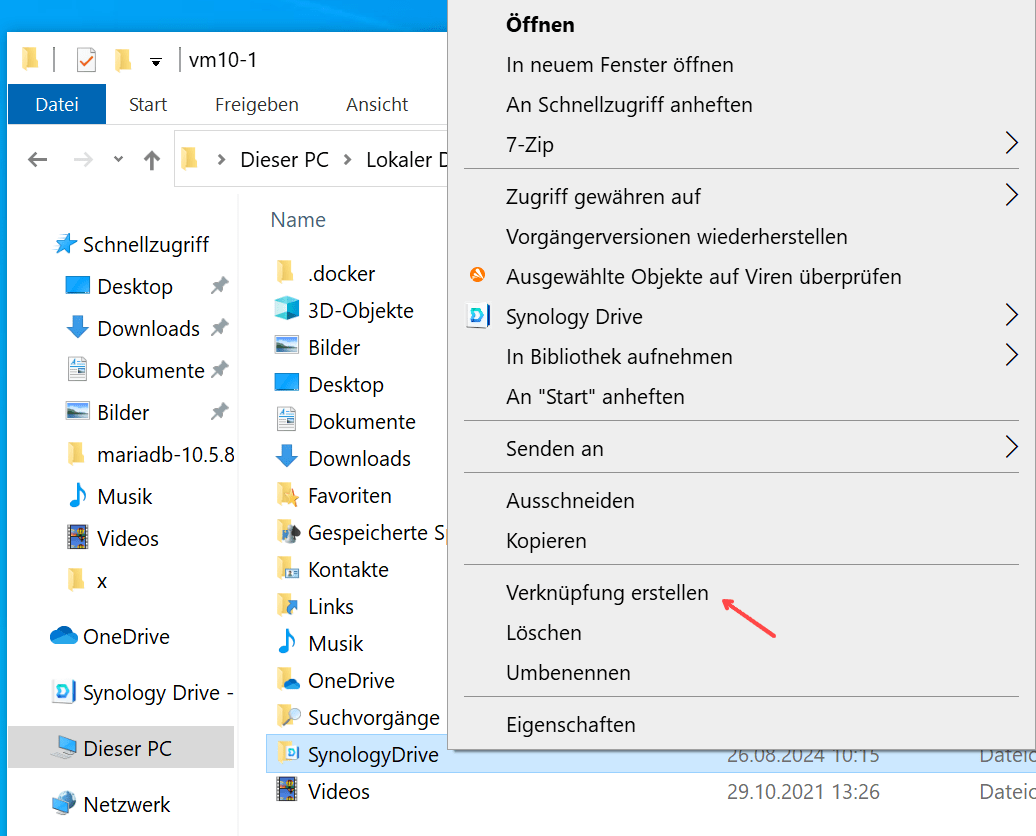Switch to the Ansicht ribbon tab
1036x836 pixels.
point(377,105)
